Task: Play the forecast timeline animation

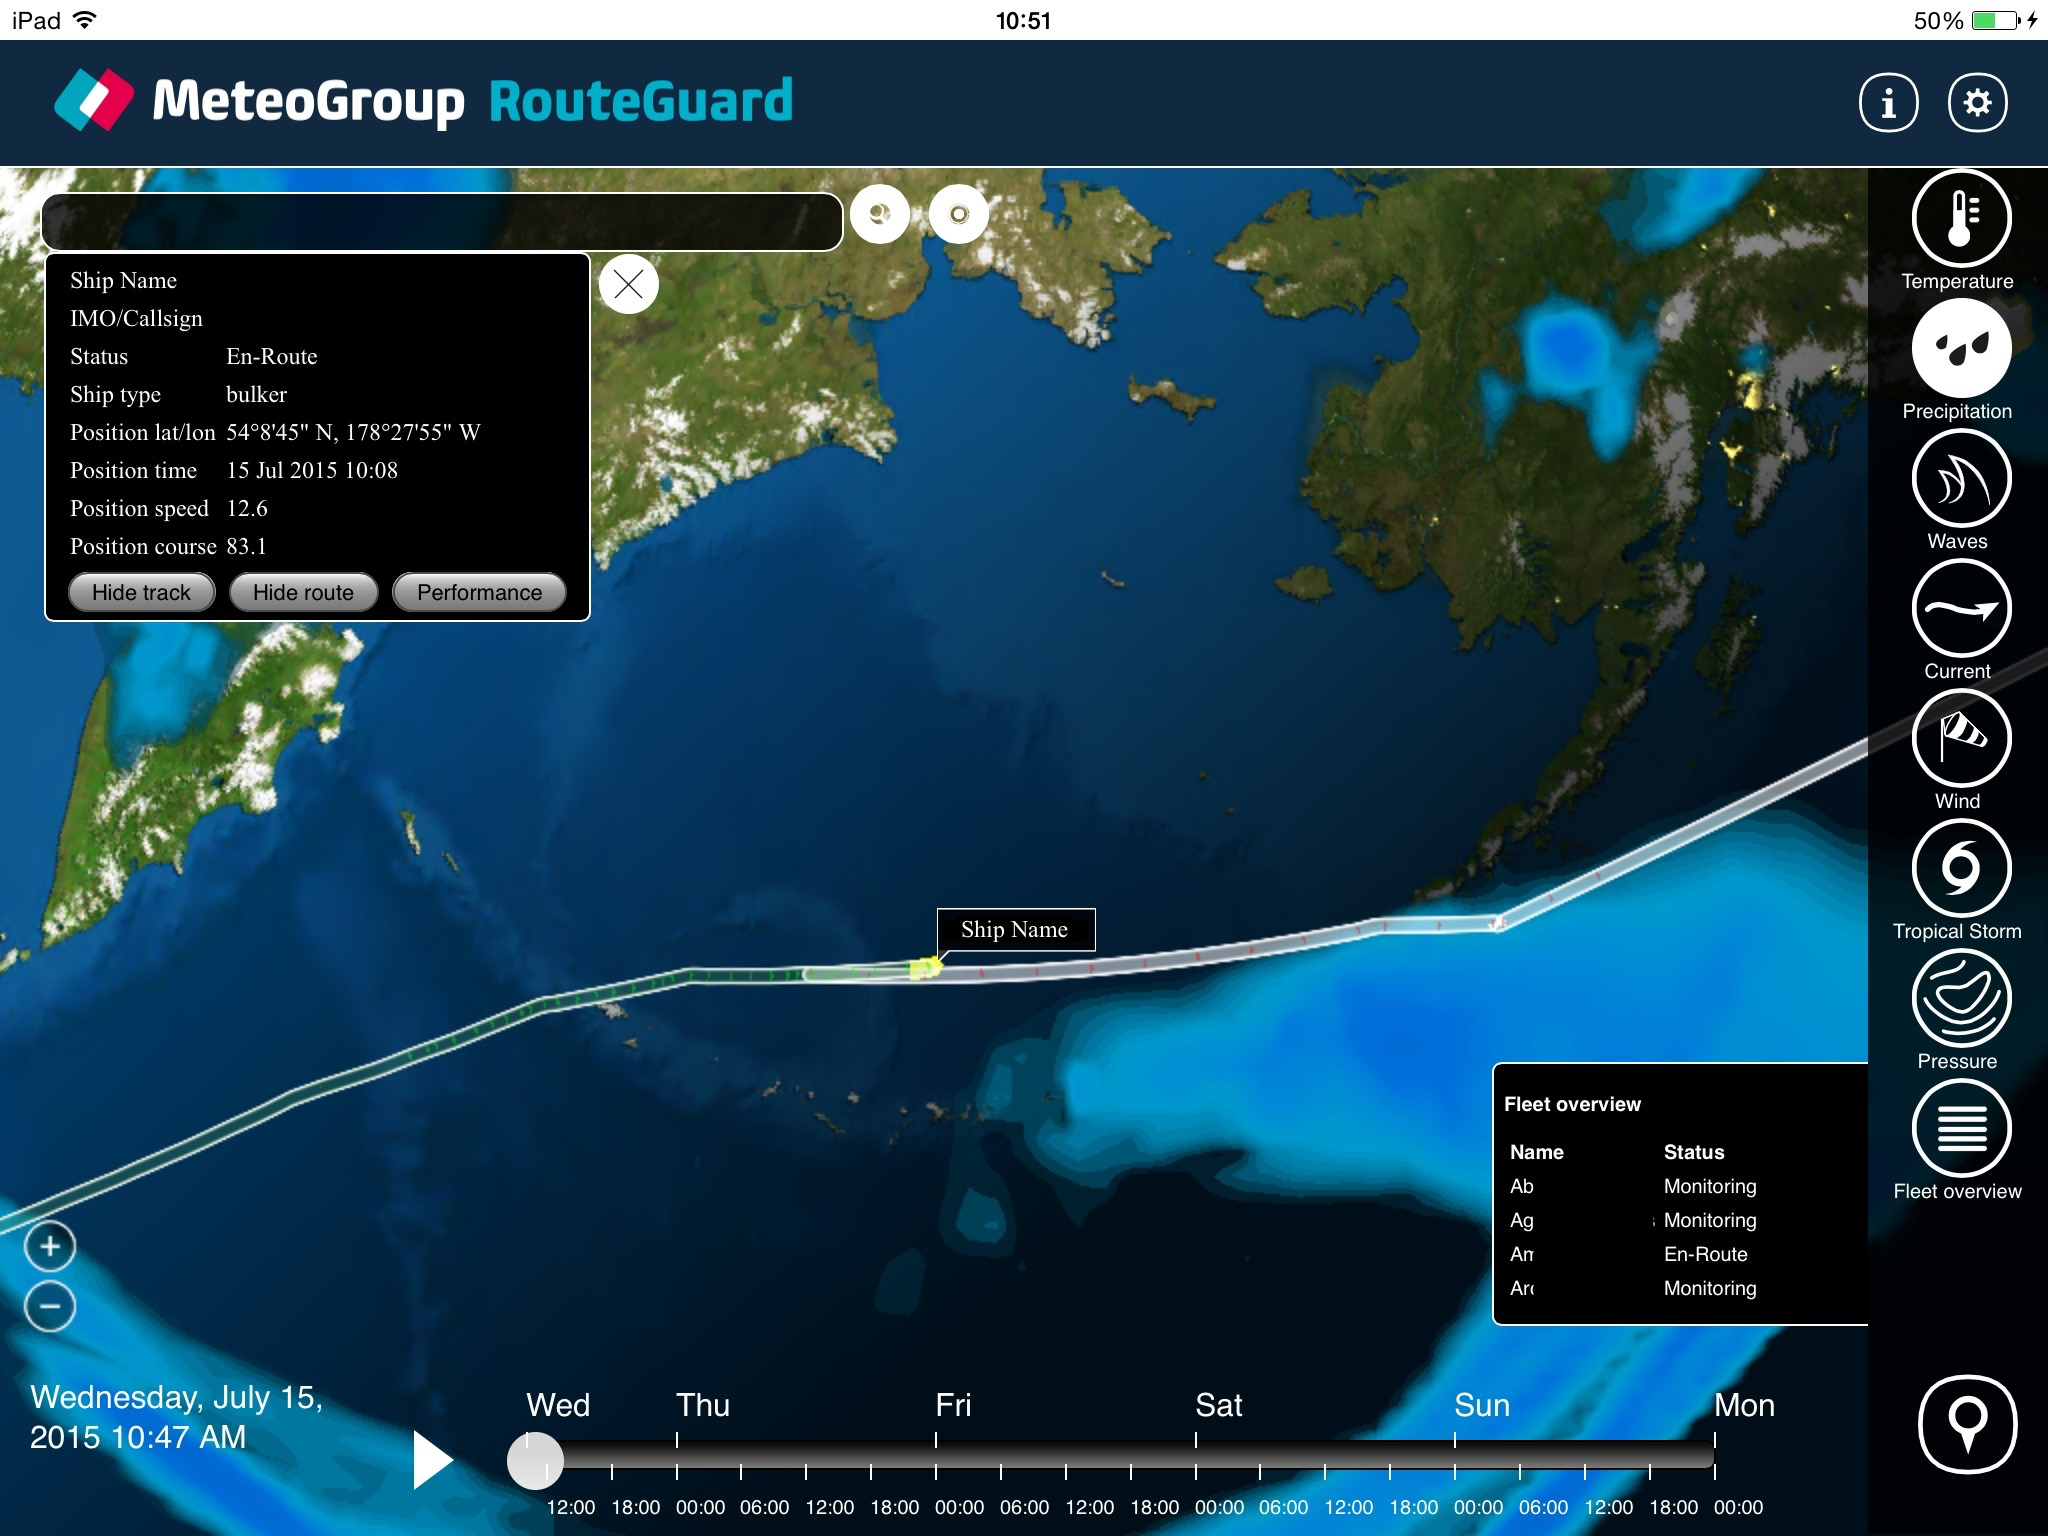Action: (x=432, y=1460)
